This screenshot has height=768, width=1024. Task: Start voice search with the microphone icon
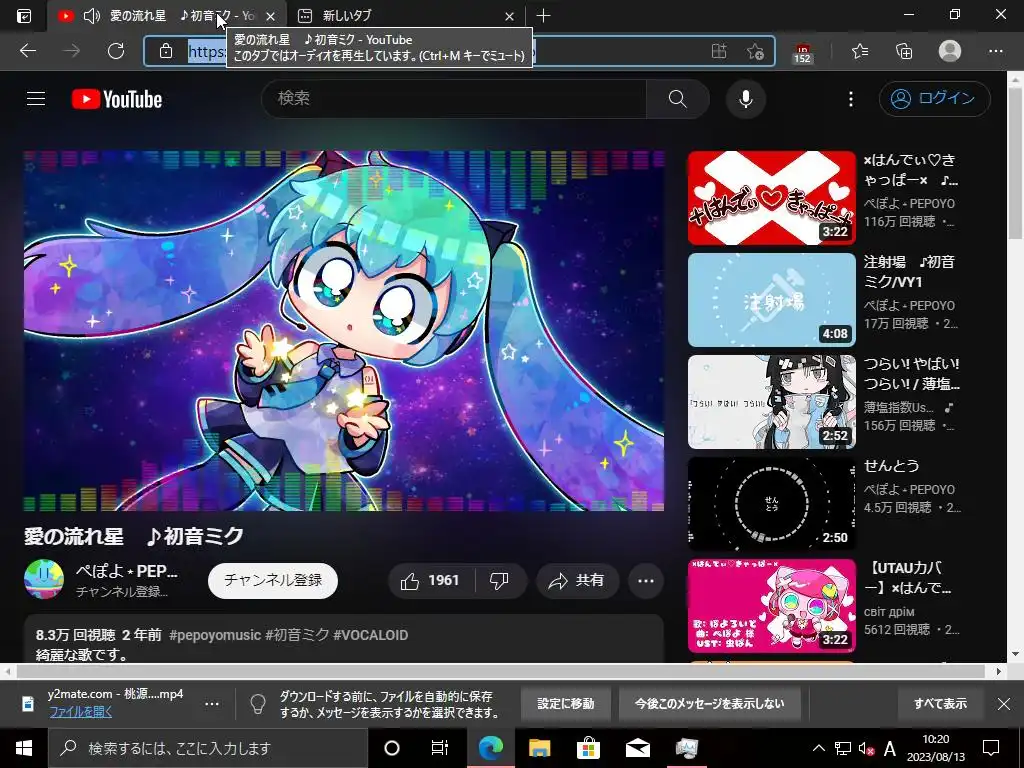click(x=746, y=99)
